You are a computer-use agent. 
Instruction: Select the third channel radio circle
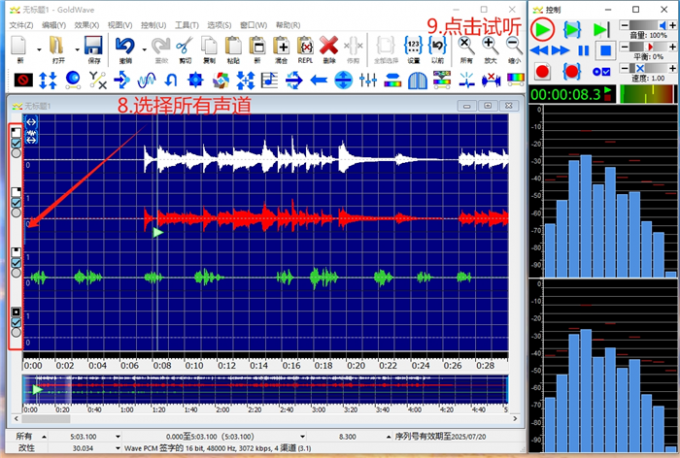pos(16,273)
